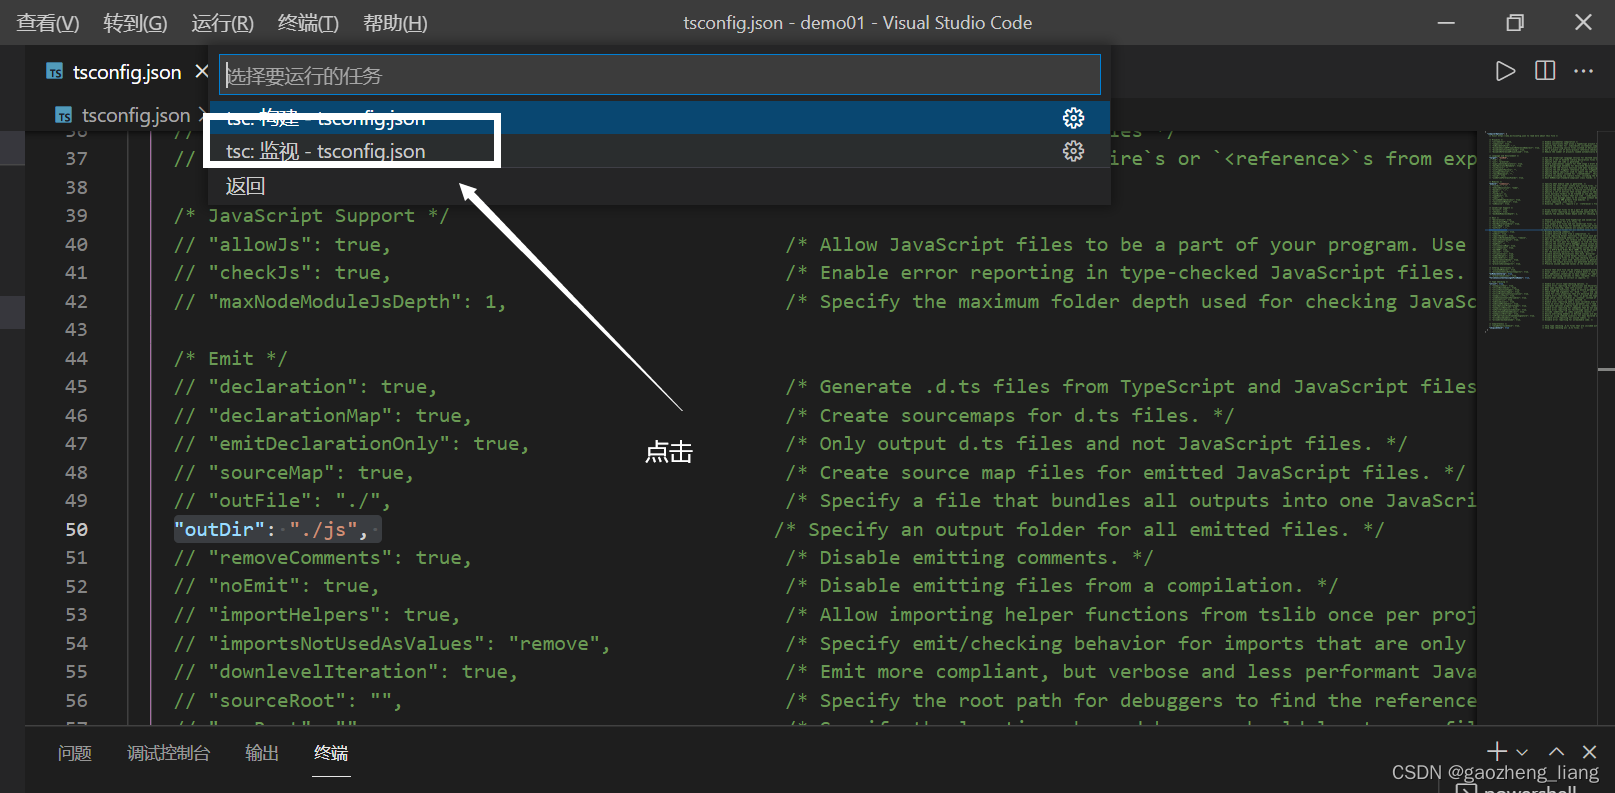The image size is (1615, 793).
Task: Close the bottom panel with X
Action: click(1590, 751)
